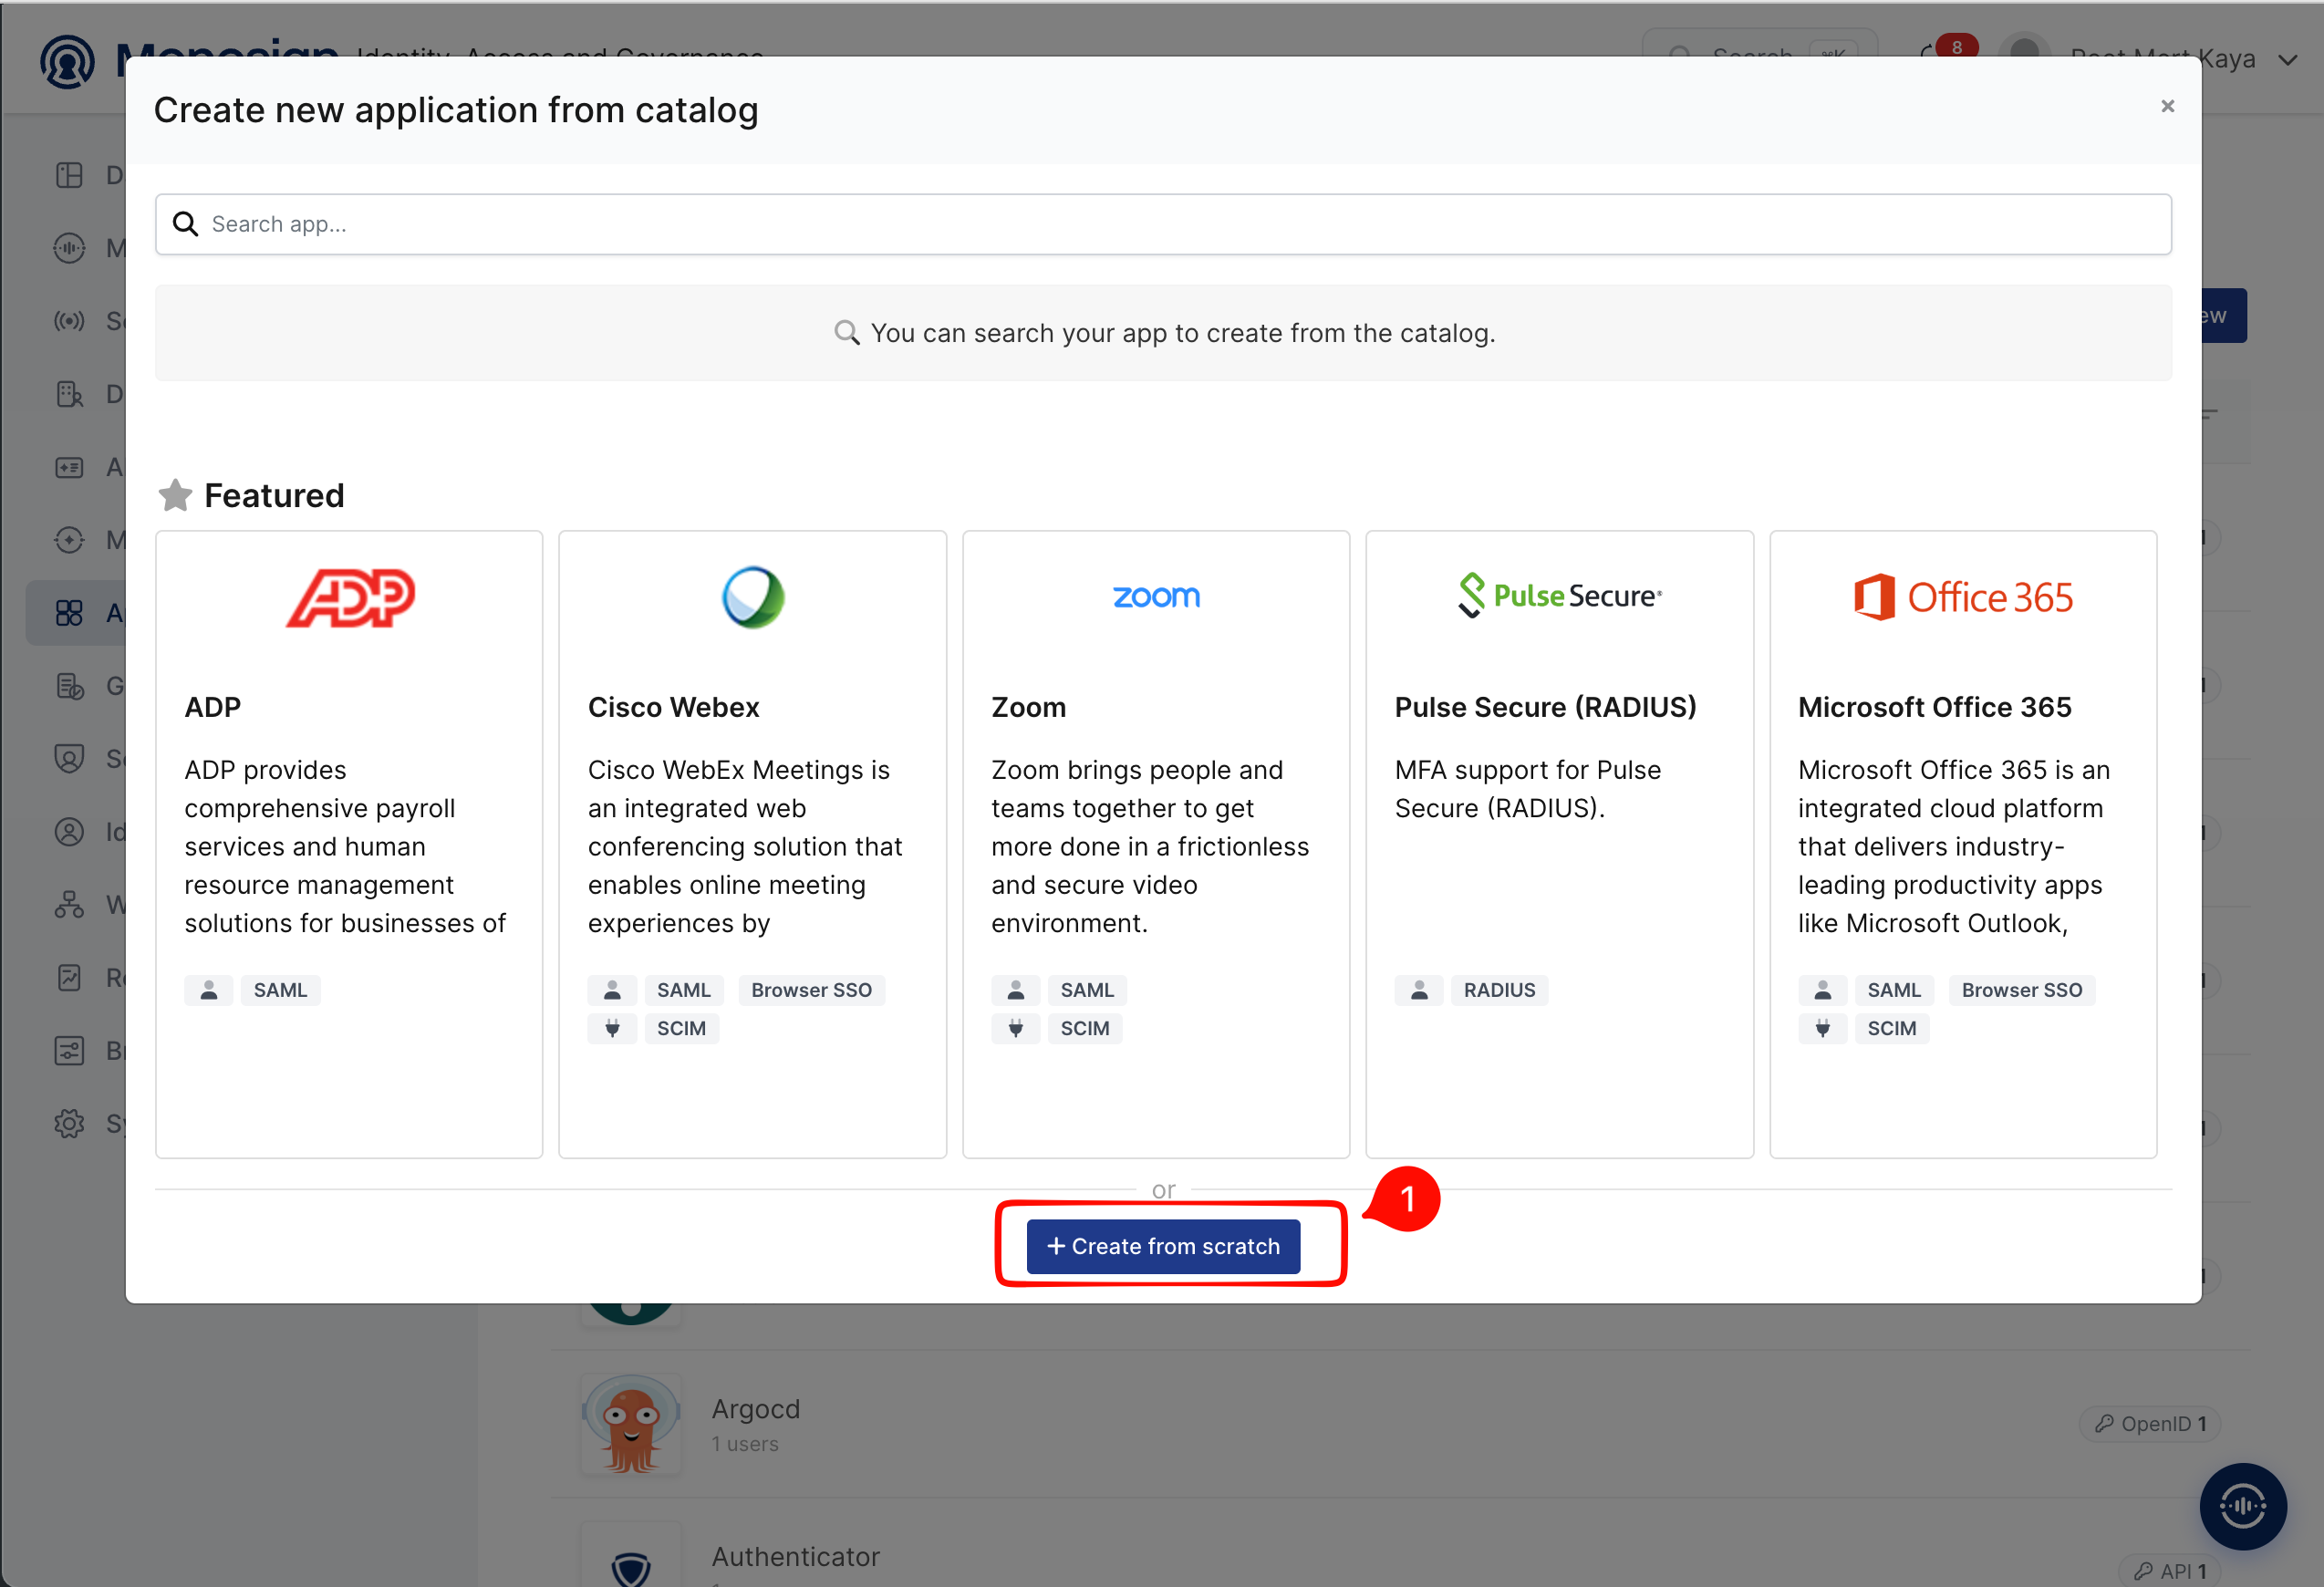Image resolution: width=2324 pixels, height=1587 pixels.
Task: Open Pulse Secure (RADIUS) title
Action: [1545, 707]
